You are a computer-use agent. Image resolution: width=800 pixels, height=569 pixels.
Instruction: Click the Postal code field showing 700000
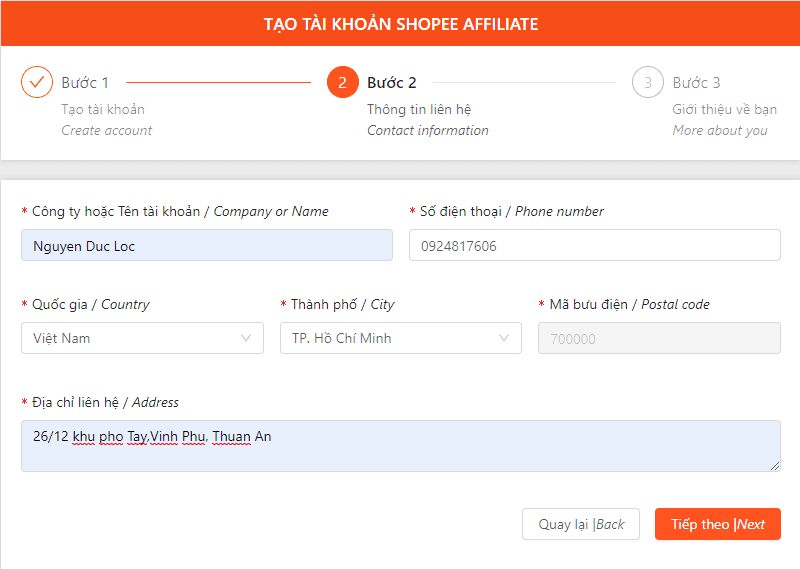coord(659,338)
